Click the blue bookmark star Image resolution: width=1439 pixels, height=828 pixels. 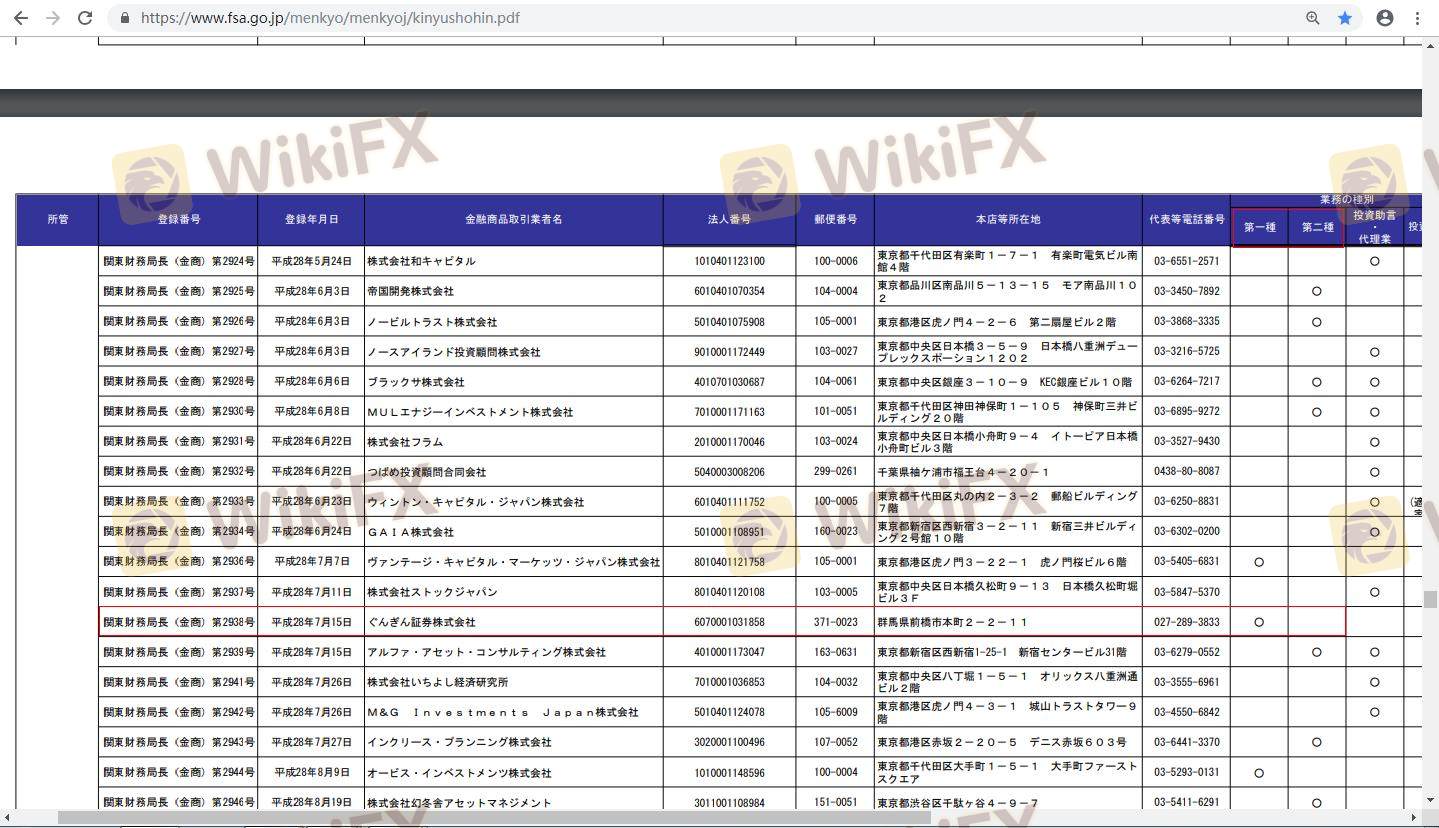click(1345, 18)
